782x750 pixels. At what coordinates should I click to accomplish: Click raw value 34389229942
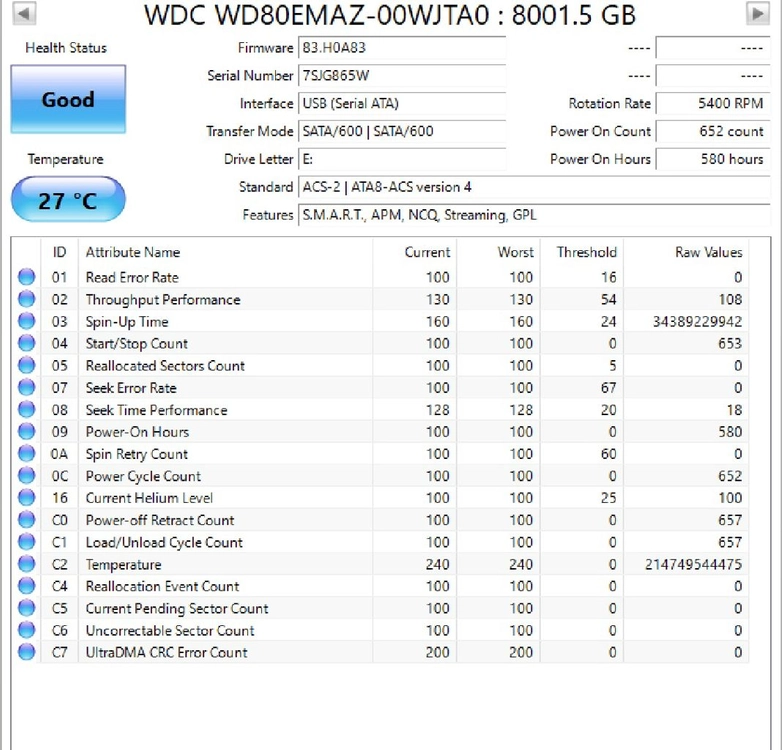pyautogui.click(x=697, y=322)
